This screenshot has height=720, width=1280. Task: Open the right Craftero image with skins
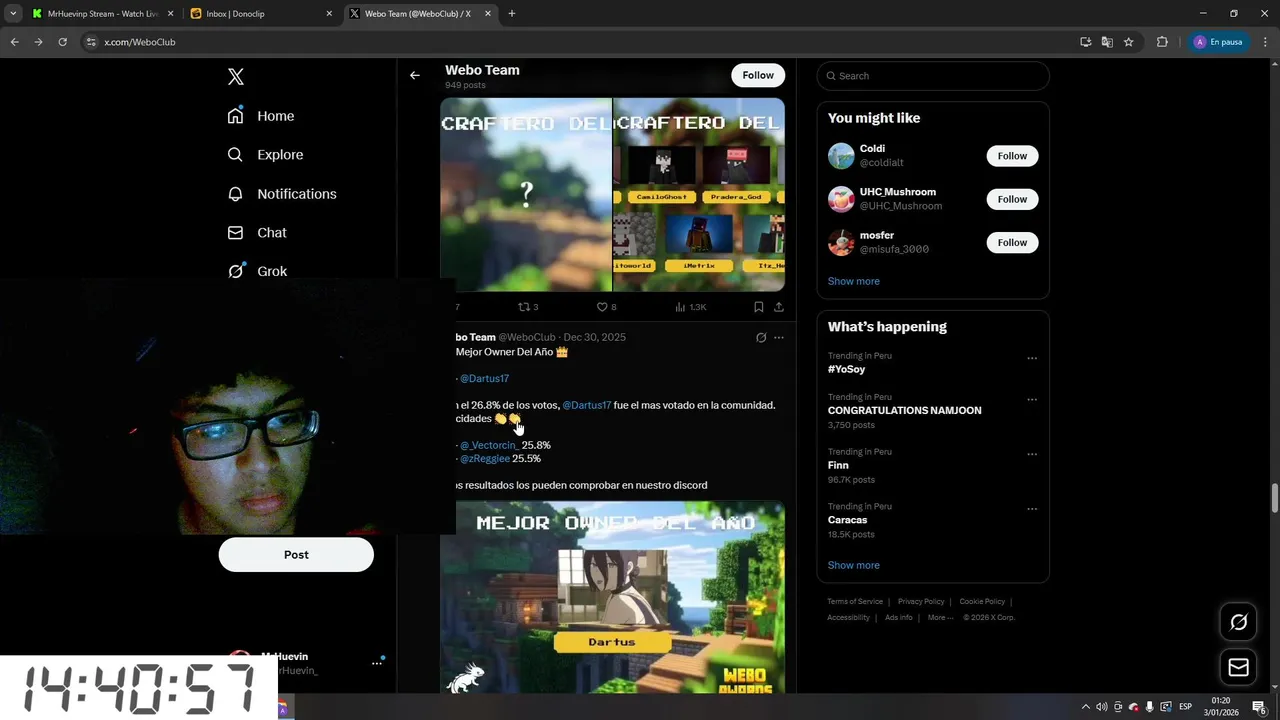[x=699, y=195]
